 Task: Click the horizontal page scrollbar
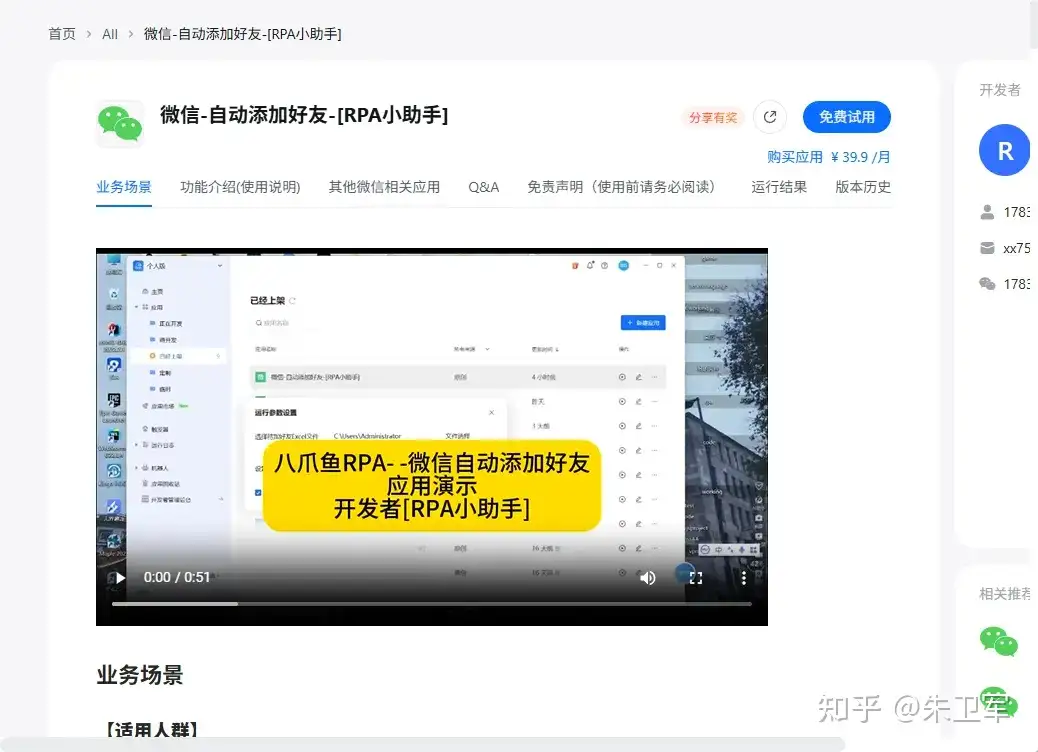click(x=424, y=744)
